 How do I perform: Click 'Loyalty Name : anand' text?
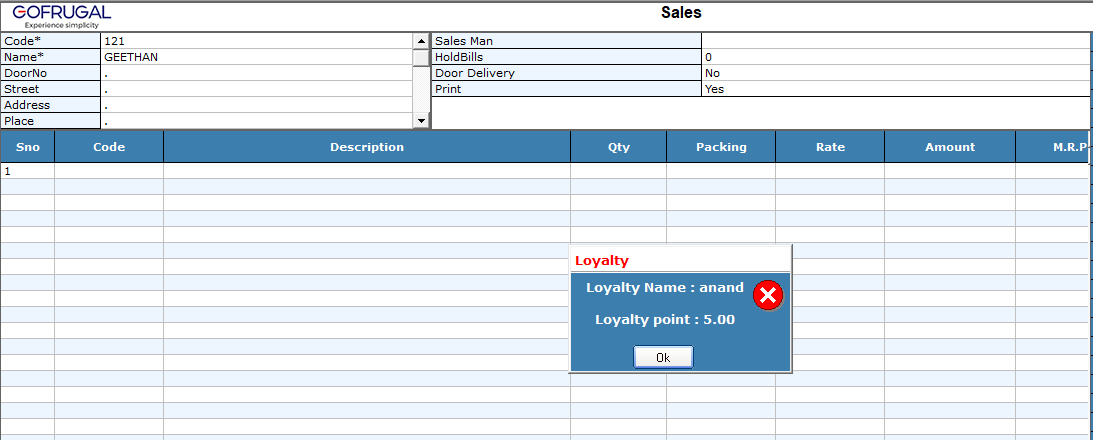pos(665,287)
